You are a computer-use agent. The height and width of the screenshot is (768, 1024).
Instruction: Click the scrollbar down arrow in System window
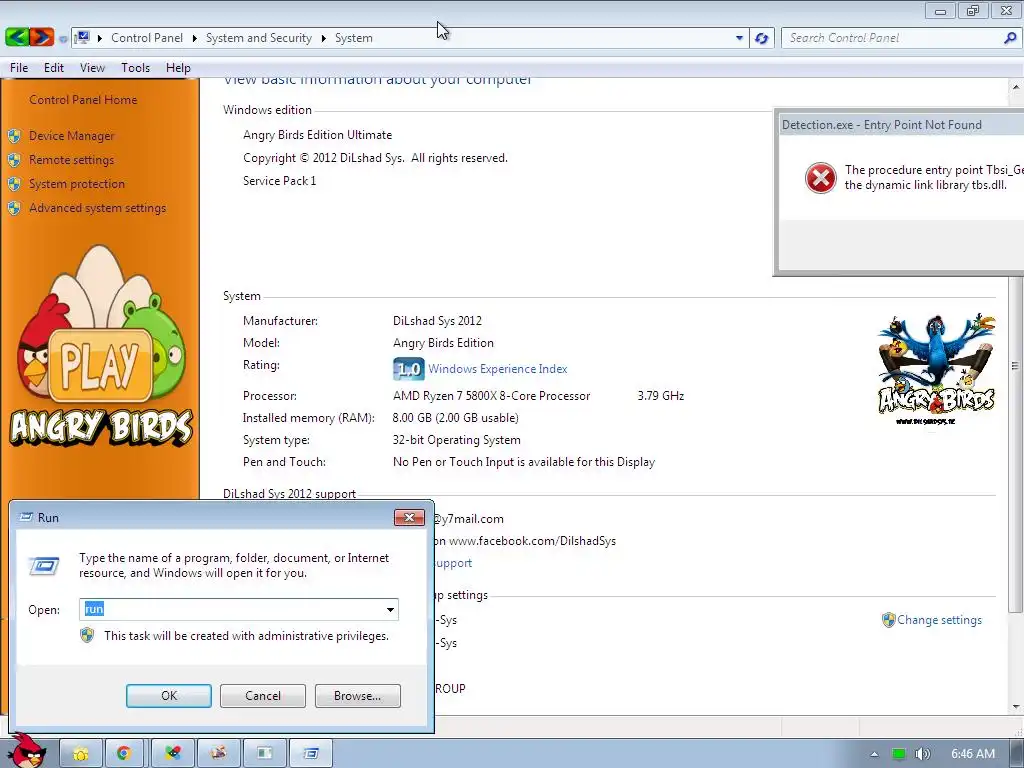point(1016,707)
